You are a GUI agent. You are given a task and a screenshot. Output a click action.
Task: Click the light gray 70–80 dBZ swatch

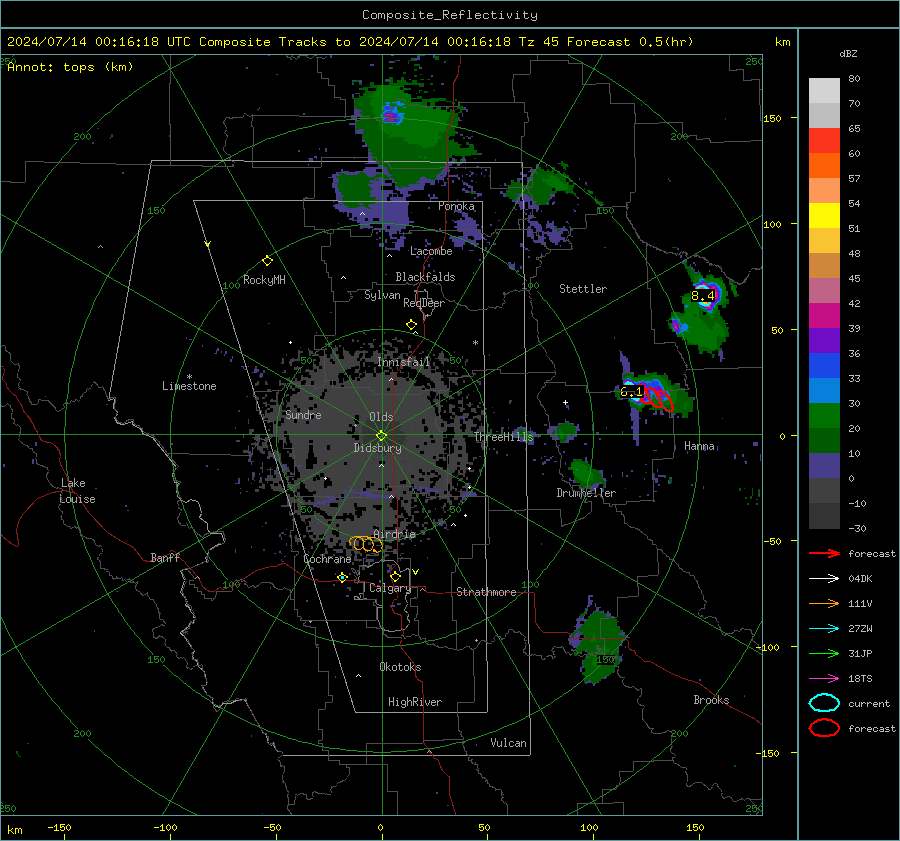(824, 91)
